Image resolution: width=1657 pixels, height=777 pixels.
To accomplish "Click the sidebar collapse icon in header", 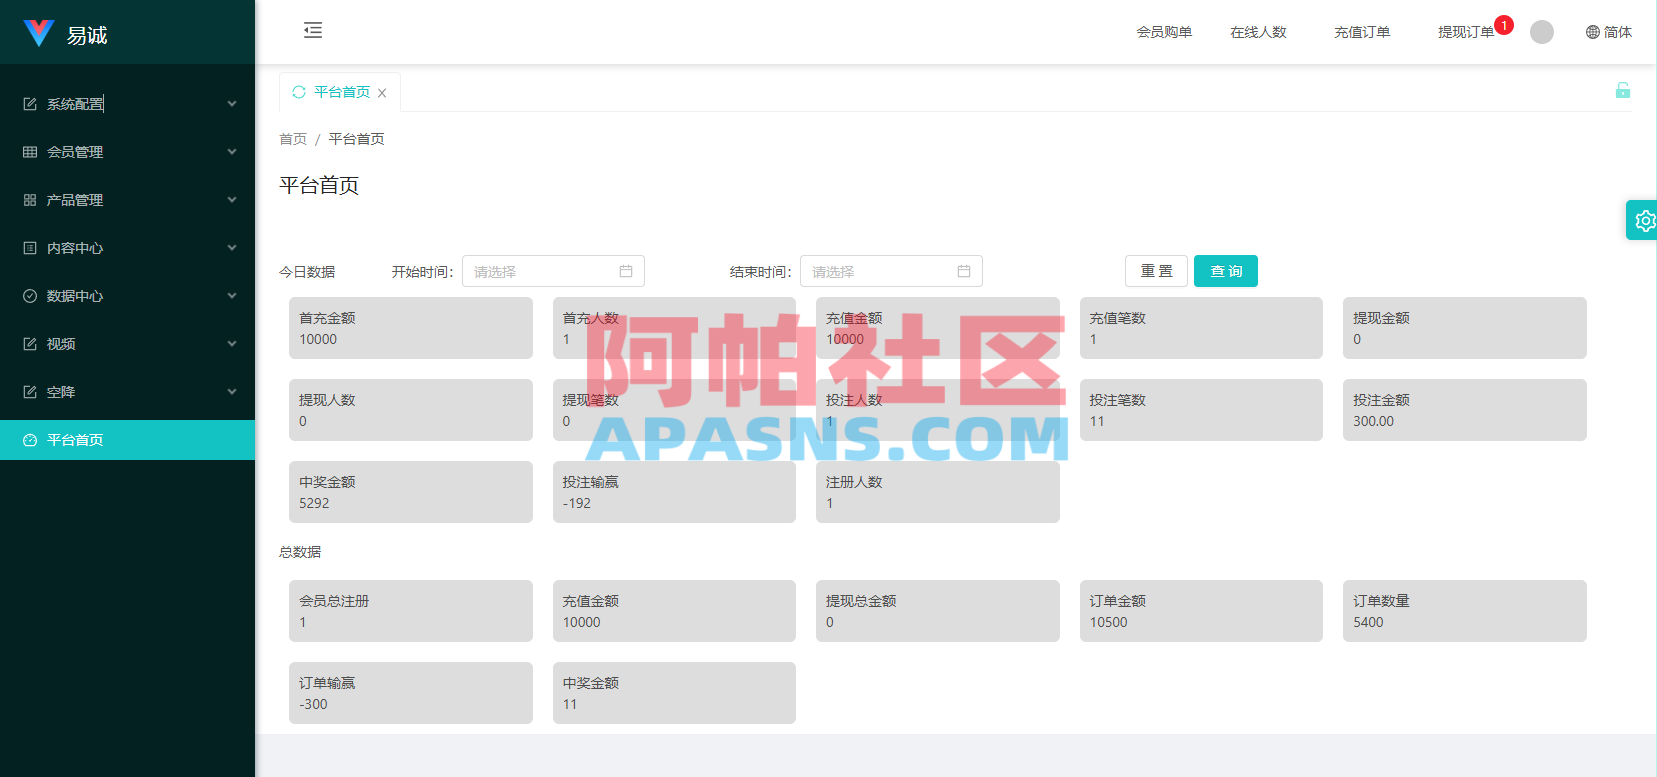I will (x=313, y=30).
